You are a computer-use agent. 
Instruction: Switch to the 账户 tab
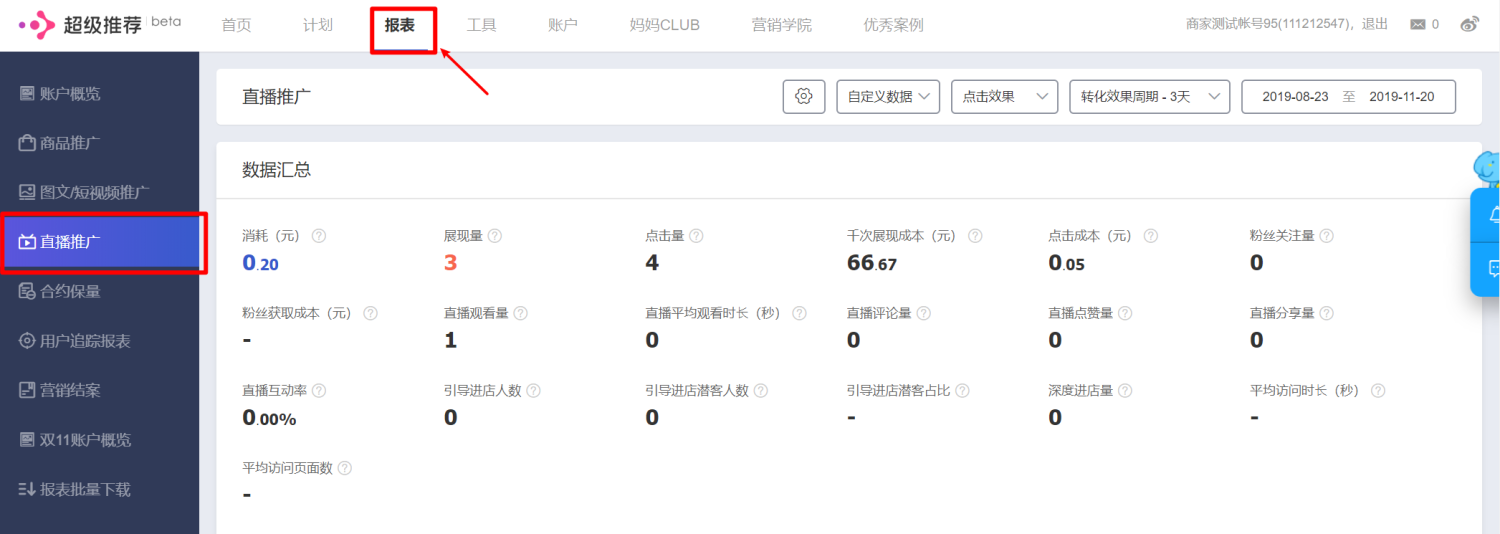[x=563, y=25]
